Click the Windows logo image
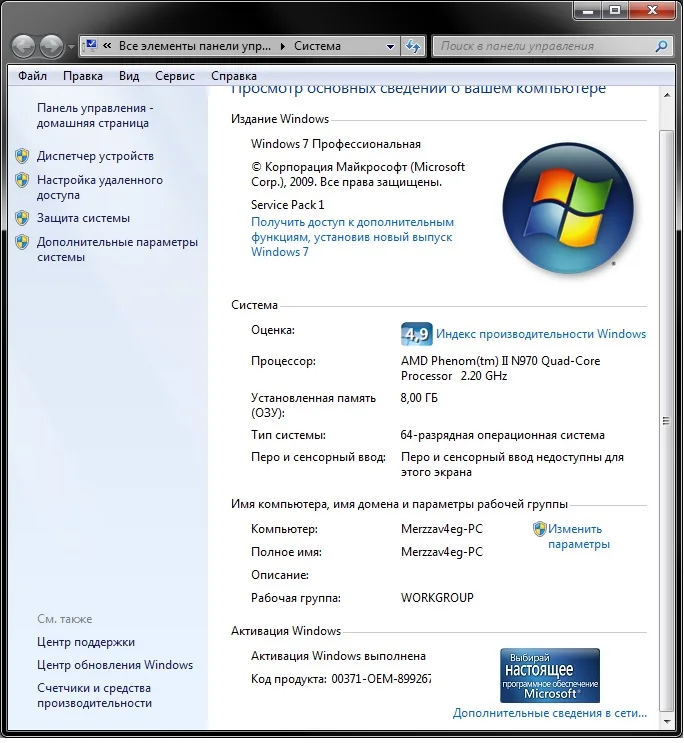The image size is (684, 743). 567,208
